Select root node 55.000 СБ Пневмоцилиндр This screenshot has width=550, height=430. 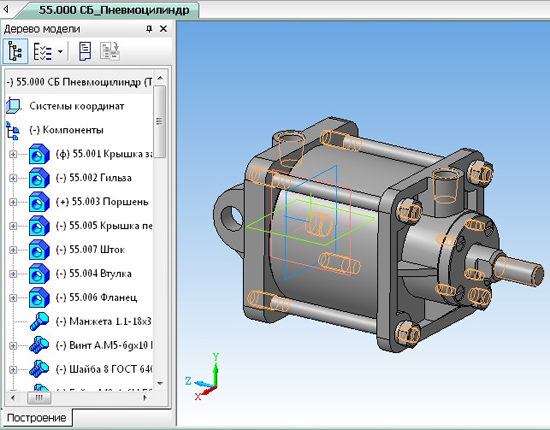[x=79, y=82]
